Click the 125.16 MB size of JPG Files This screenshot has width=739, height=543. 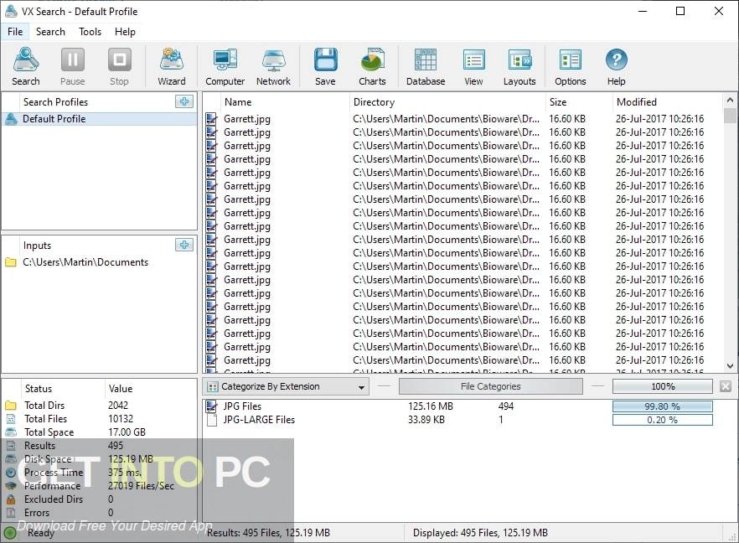click(x=431, y=406)
